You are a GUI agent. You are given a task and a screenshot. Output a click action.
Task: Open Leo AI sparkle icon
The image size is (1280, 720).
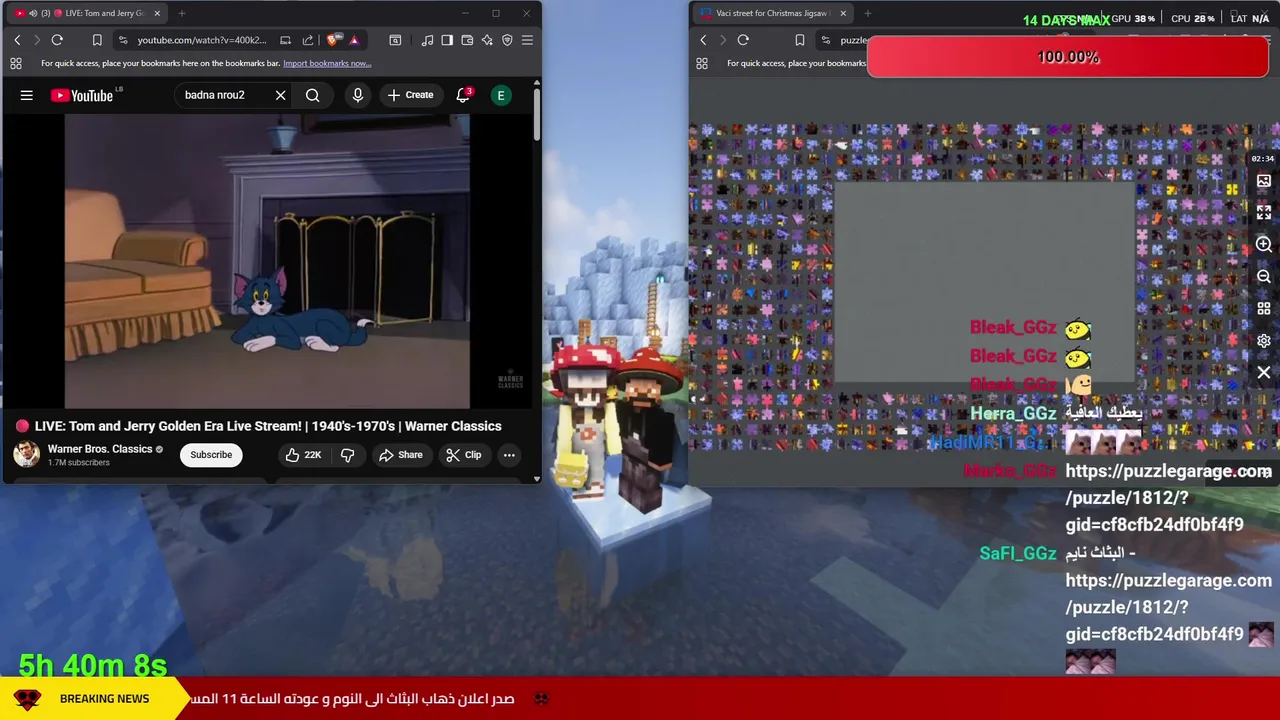487,40
